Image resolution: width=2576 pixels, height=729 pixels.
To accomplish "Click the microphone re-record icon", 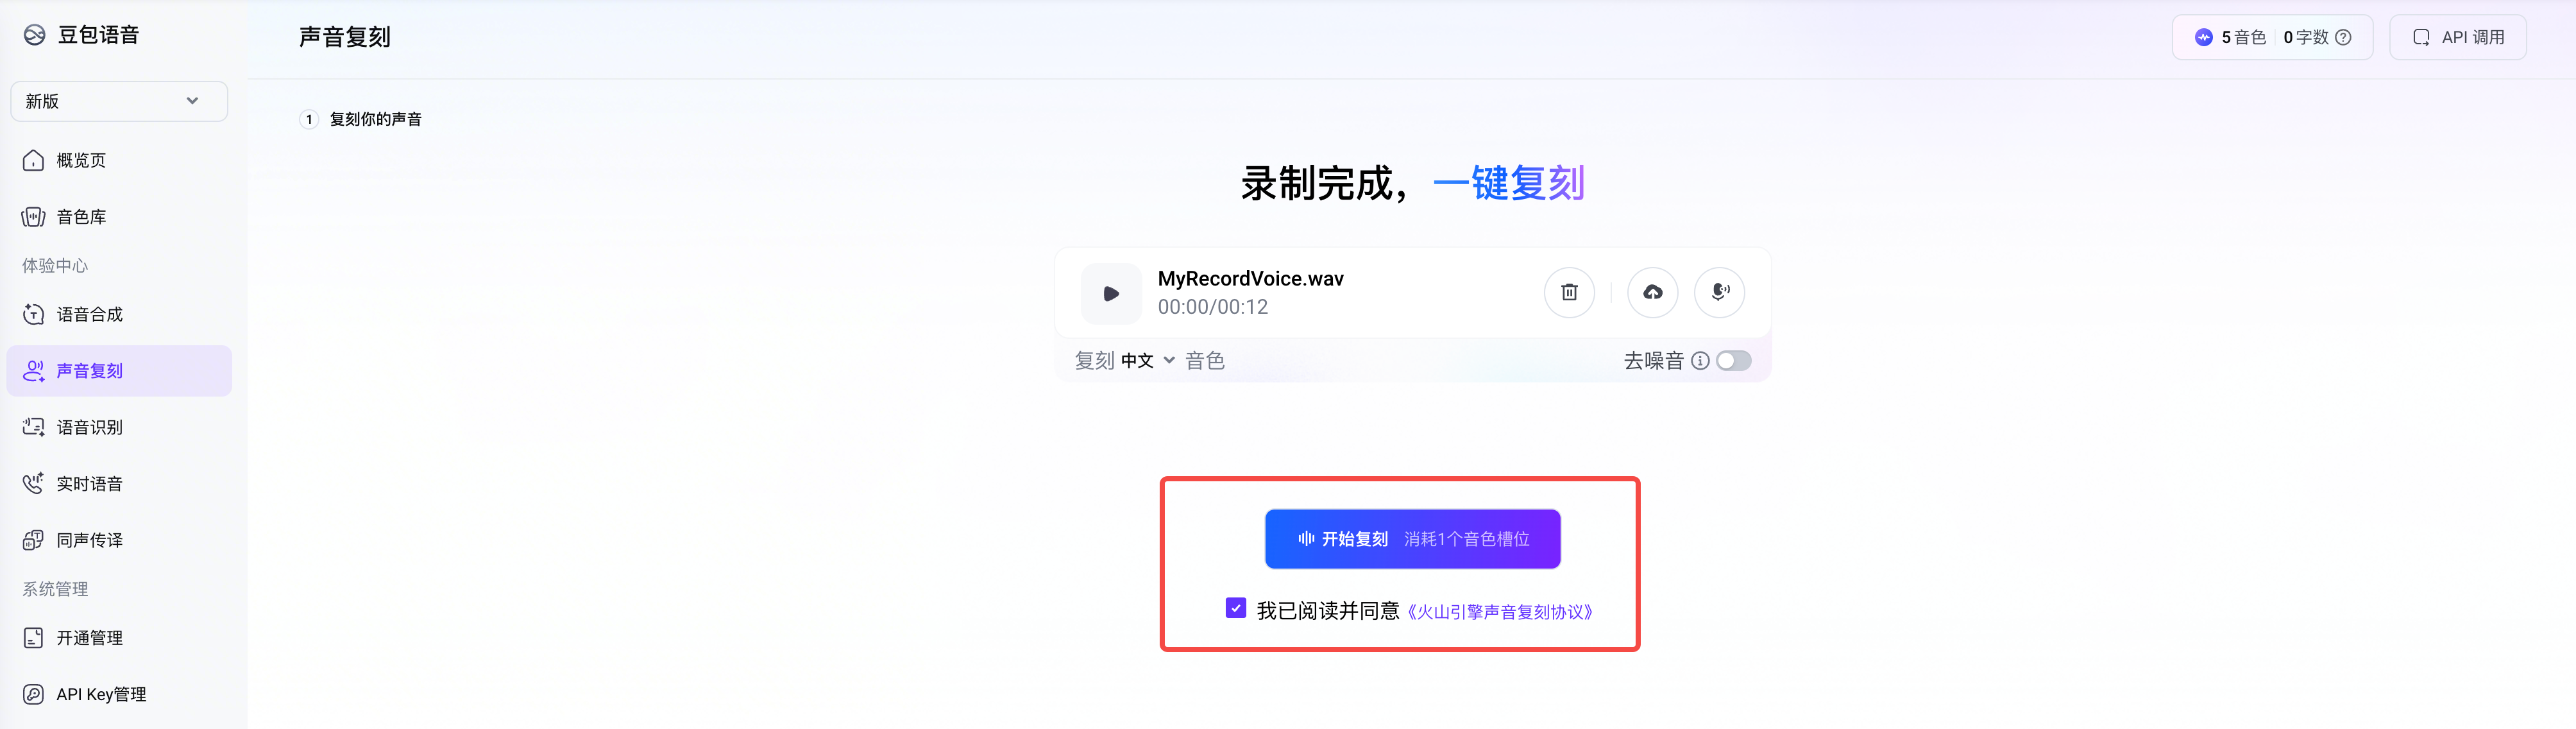I will [x=1719, y=292].
